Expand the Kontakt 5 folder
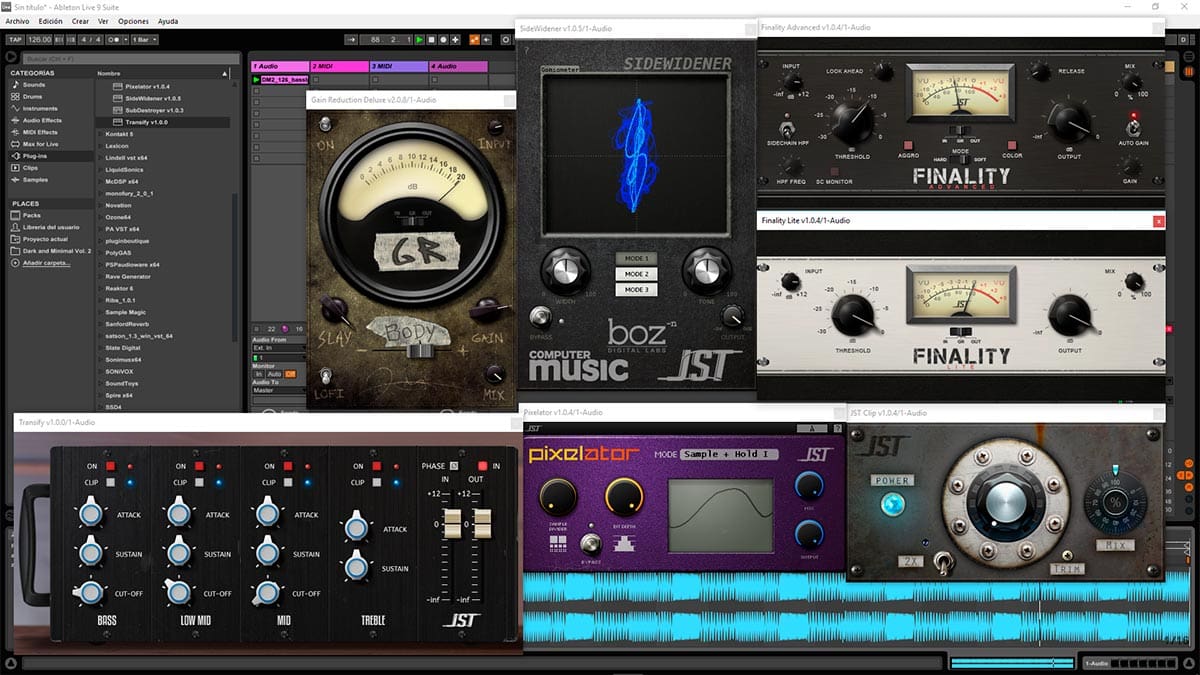Screen dimensions: 1200x675 pyautogui.click(x=119, y=133)
